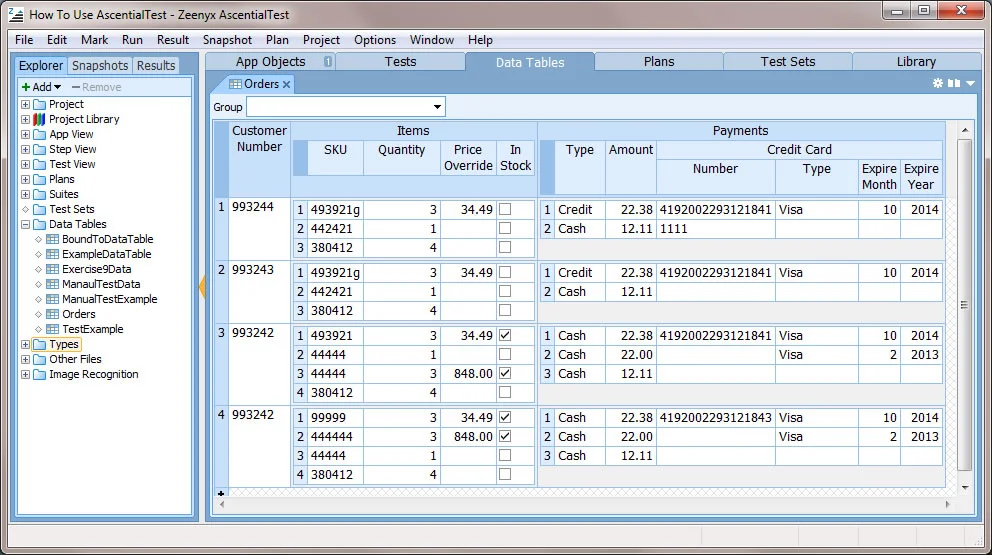This screenshot has width=992, height=555.
Task: Select card number ending 1843 cell
Action: (716, 418)
